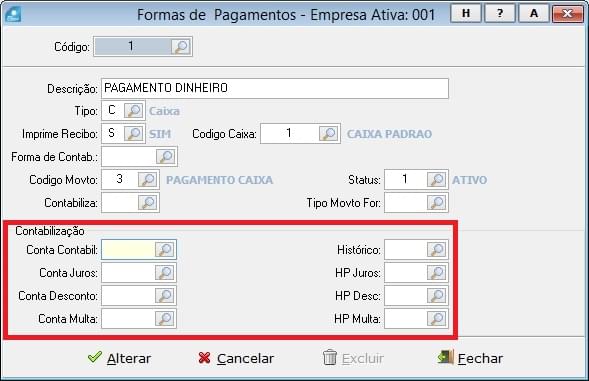Open the Tipo Movto For search magnifier
The image size is (589, 381).
tap(436, 203)
